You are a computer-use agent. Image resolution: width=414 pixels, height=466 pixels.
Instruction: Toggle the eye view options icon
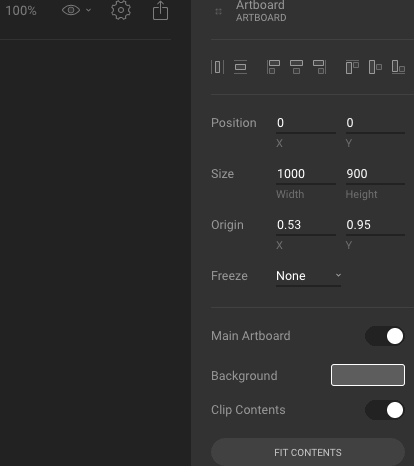71,10
